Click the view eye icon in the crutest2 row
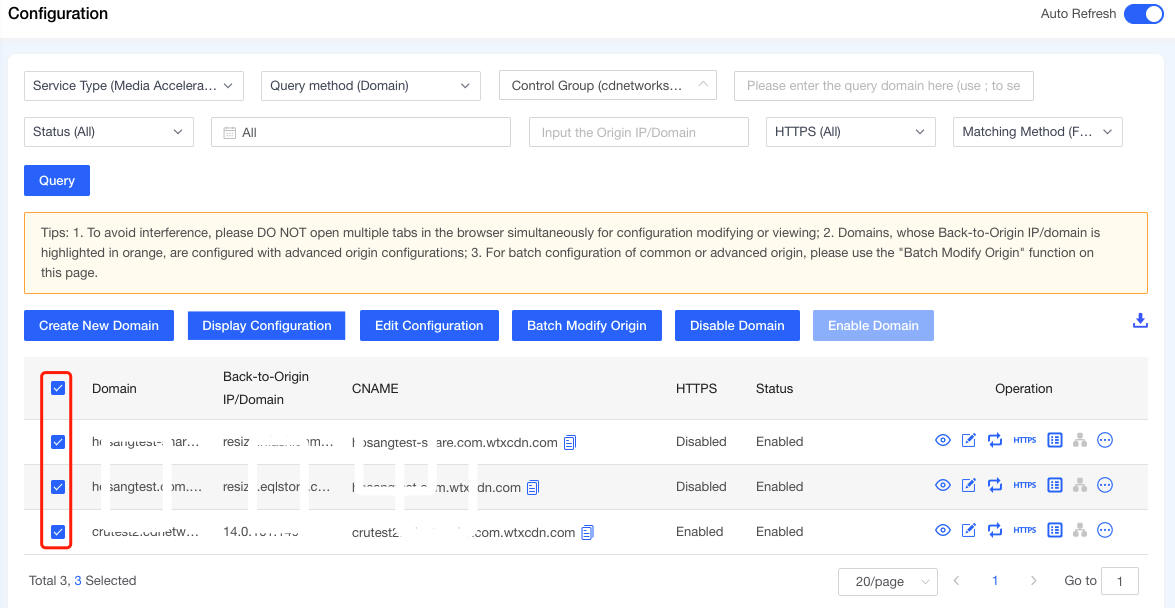This screenshot has height=608, width=1175. click(942, 532)
